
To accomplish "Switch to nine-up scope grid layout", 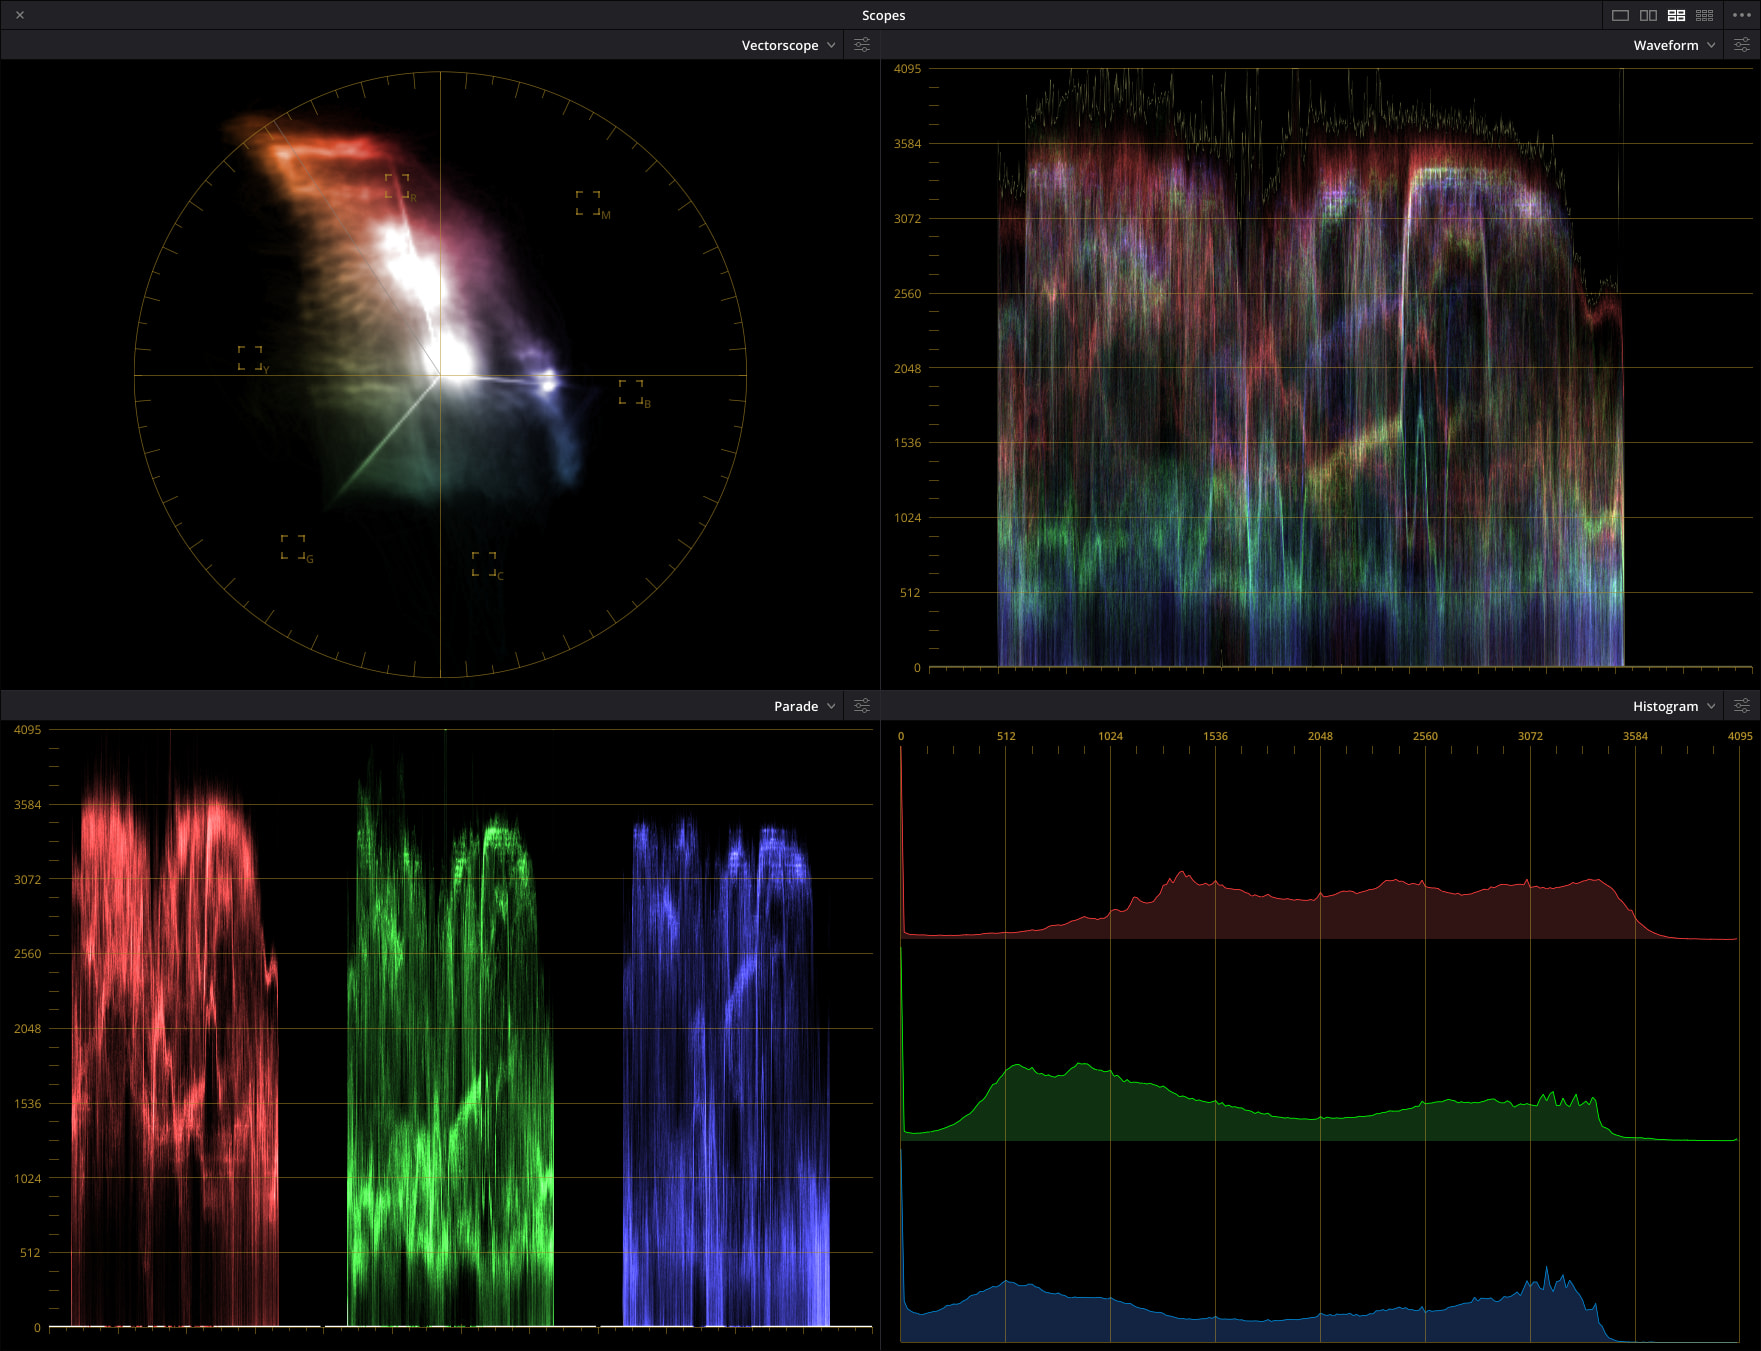I will 1704,15.
